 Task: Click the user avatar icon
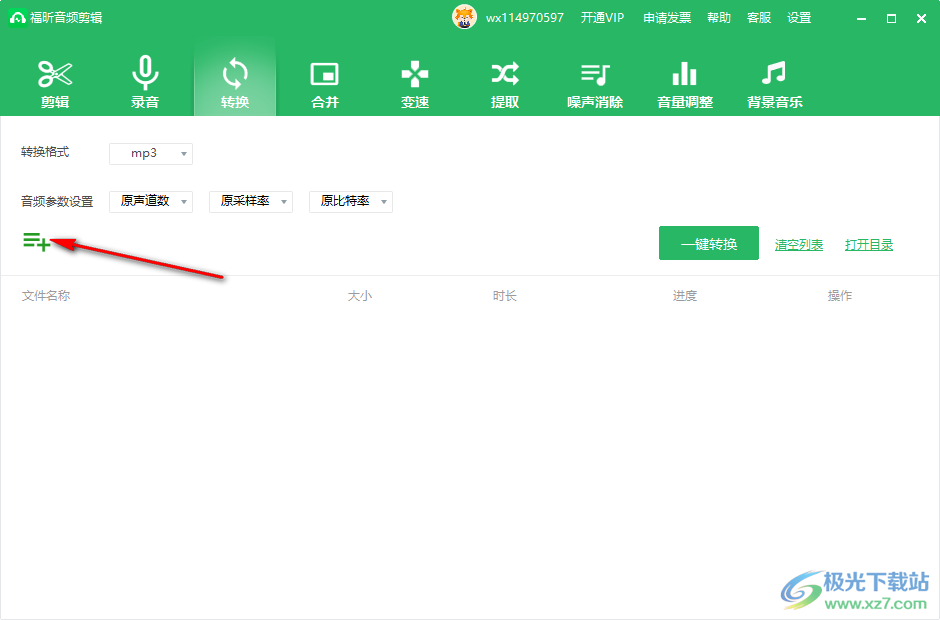(465, 18)
